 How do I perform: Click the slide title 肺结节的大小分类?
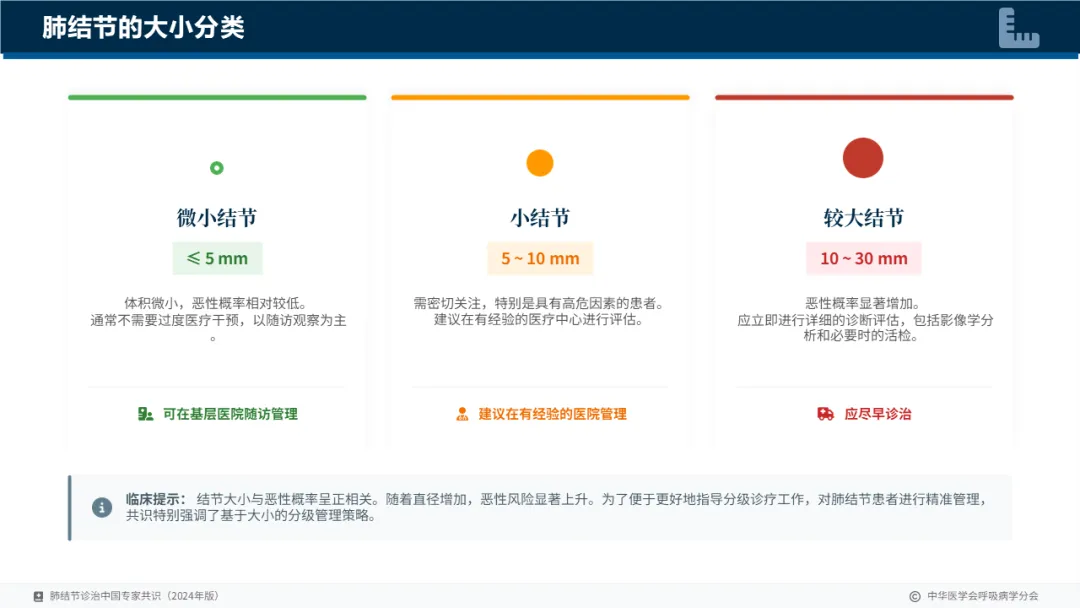click(x=143, y=28)
